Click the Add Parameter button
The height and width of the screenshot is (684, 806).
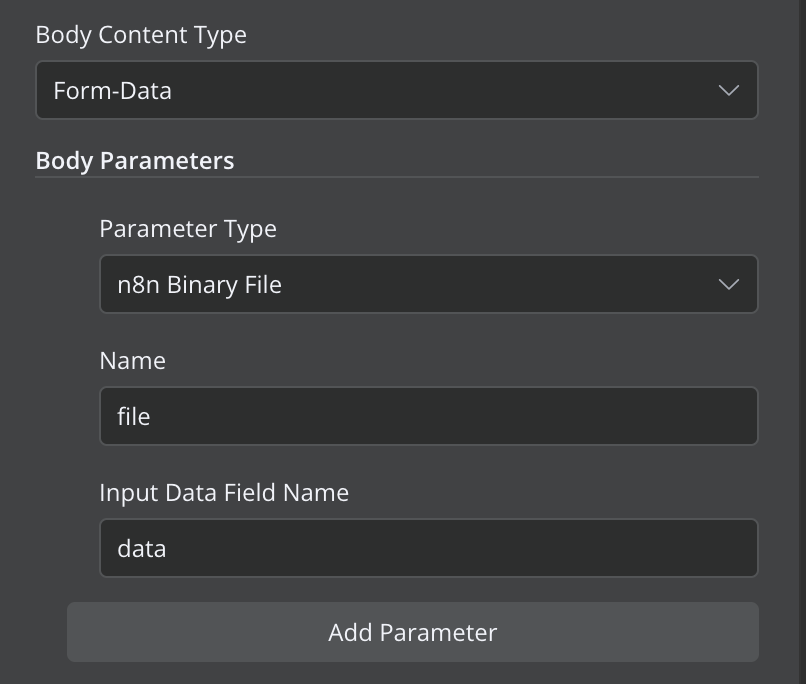413,632
